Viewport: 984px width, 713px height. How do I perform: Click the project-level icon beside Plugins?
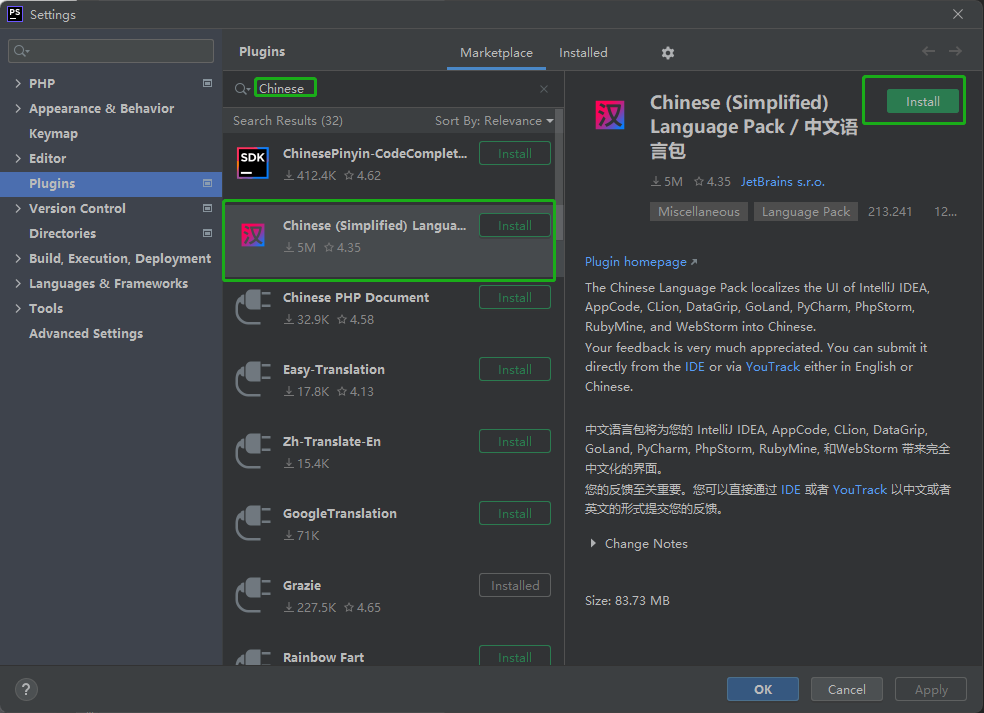pyautogui.click(x=207, y=183)
